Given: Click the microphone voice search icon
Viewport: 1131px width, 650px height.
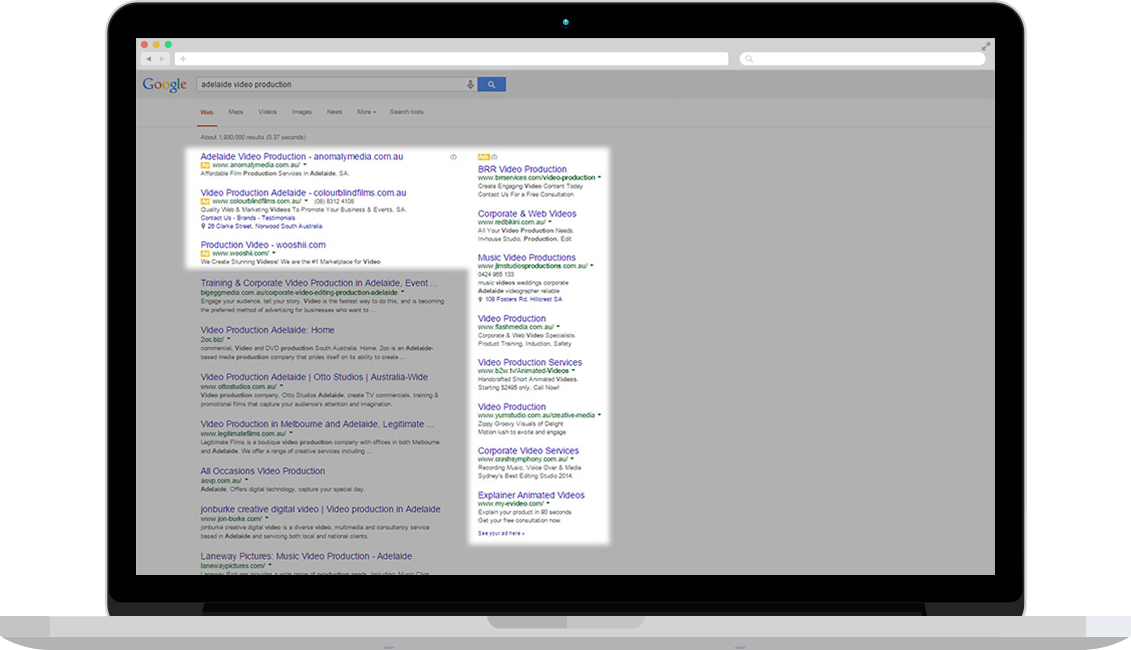Looking at the screenshot, I should click(470, 84).
